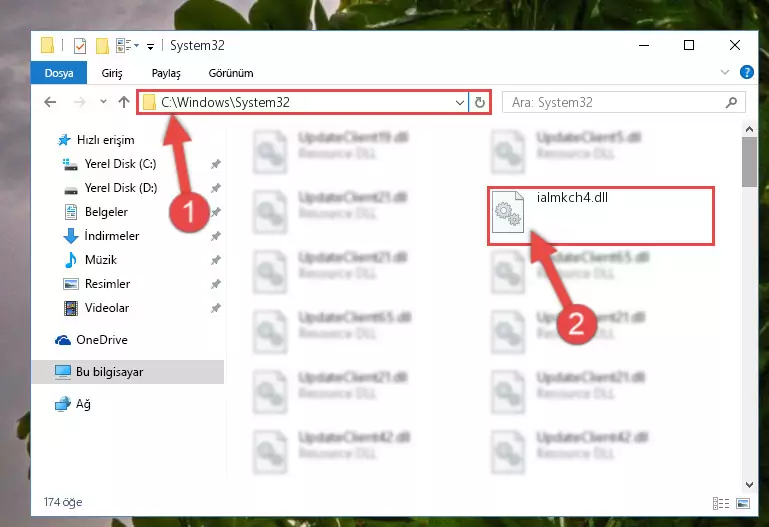The image size is (769, 527).
Task: Open the Paylaş ribbon tab
Action: [166, 73]
